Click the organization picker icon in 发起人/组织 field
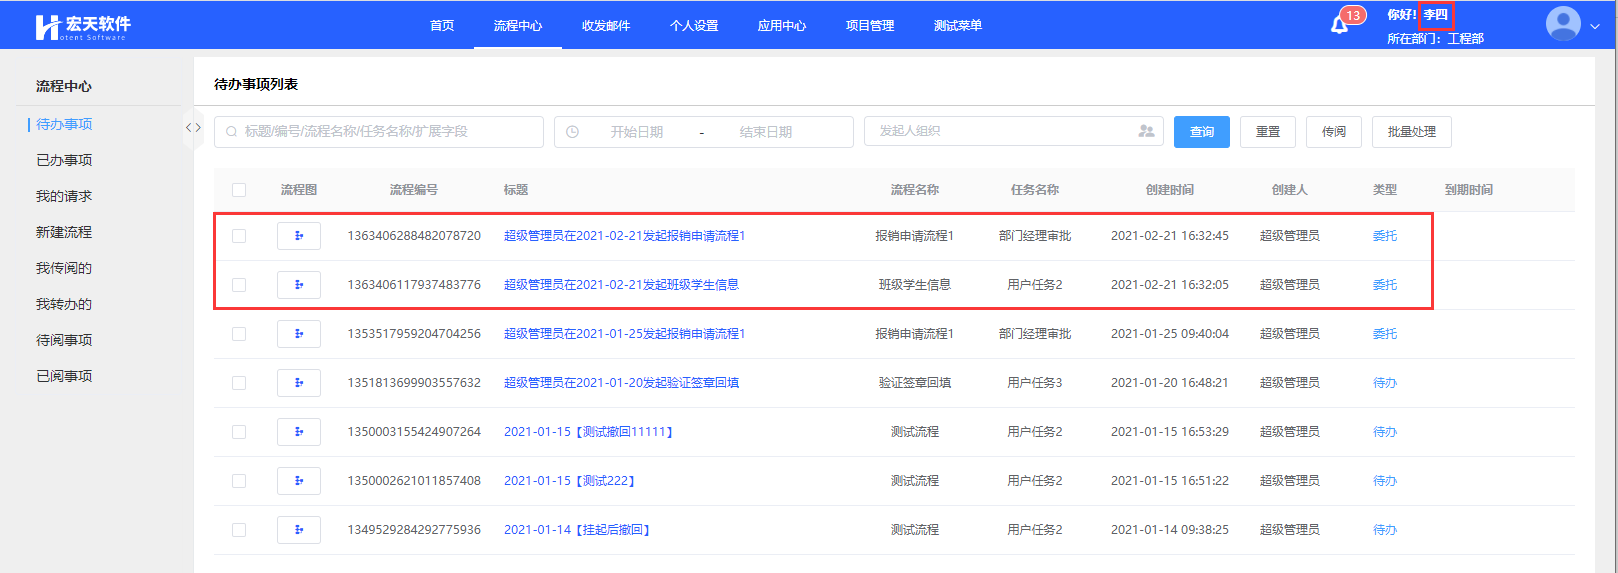The width and height of the screenshot is (1618, 573). pyautogui.click(x=1146, y=131)
